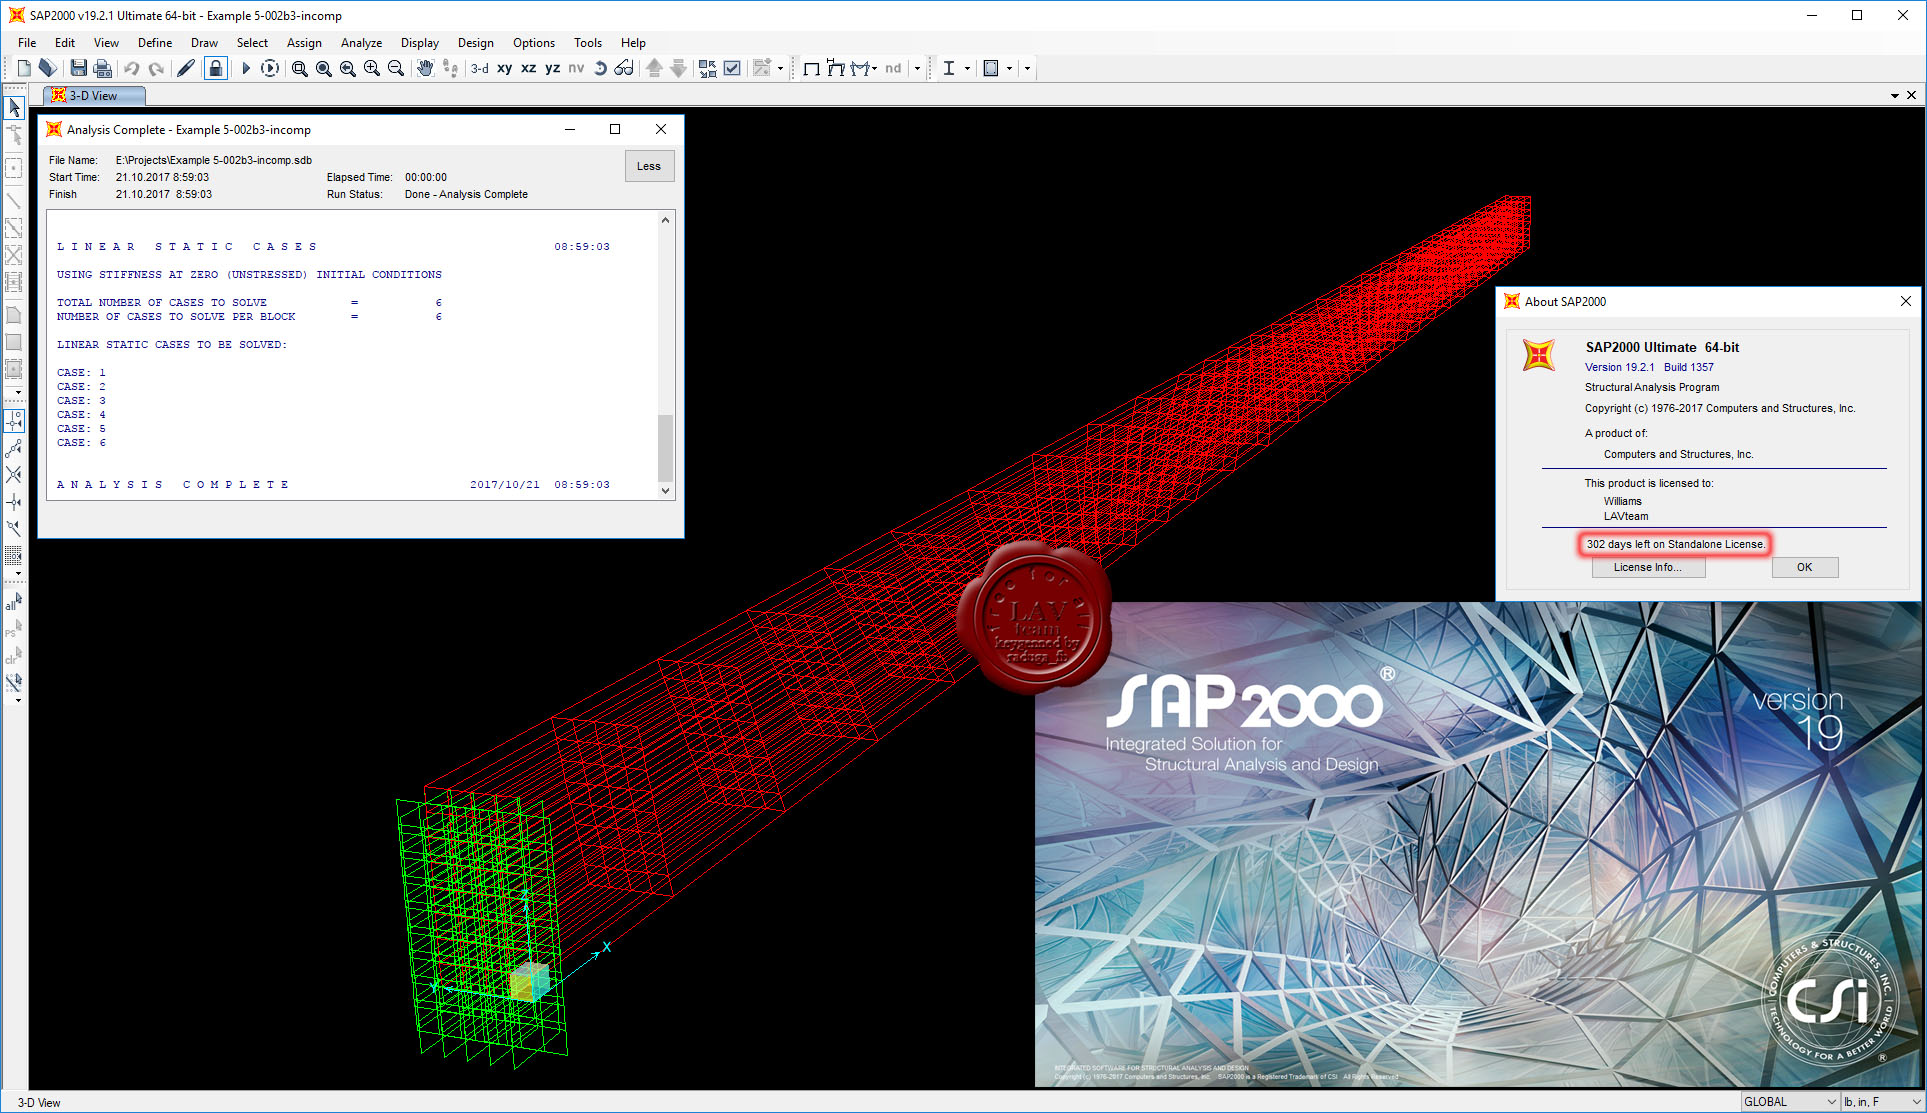This screenshot has width=1927, height=1113.
Task: Select the Quick Draw Braces tool
Action: tap(14, 255)
